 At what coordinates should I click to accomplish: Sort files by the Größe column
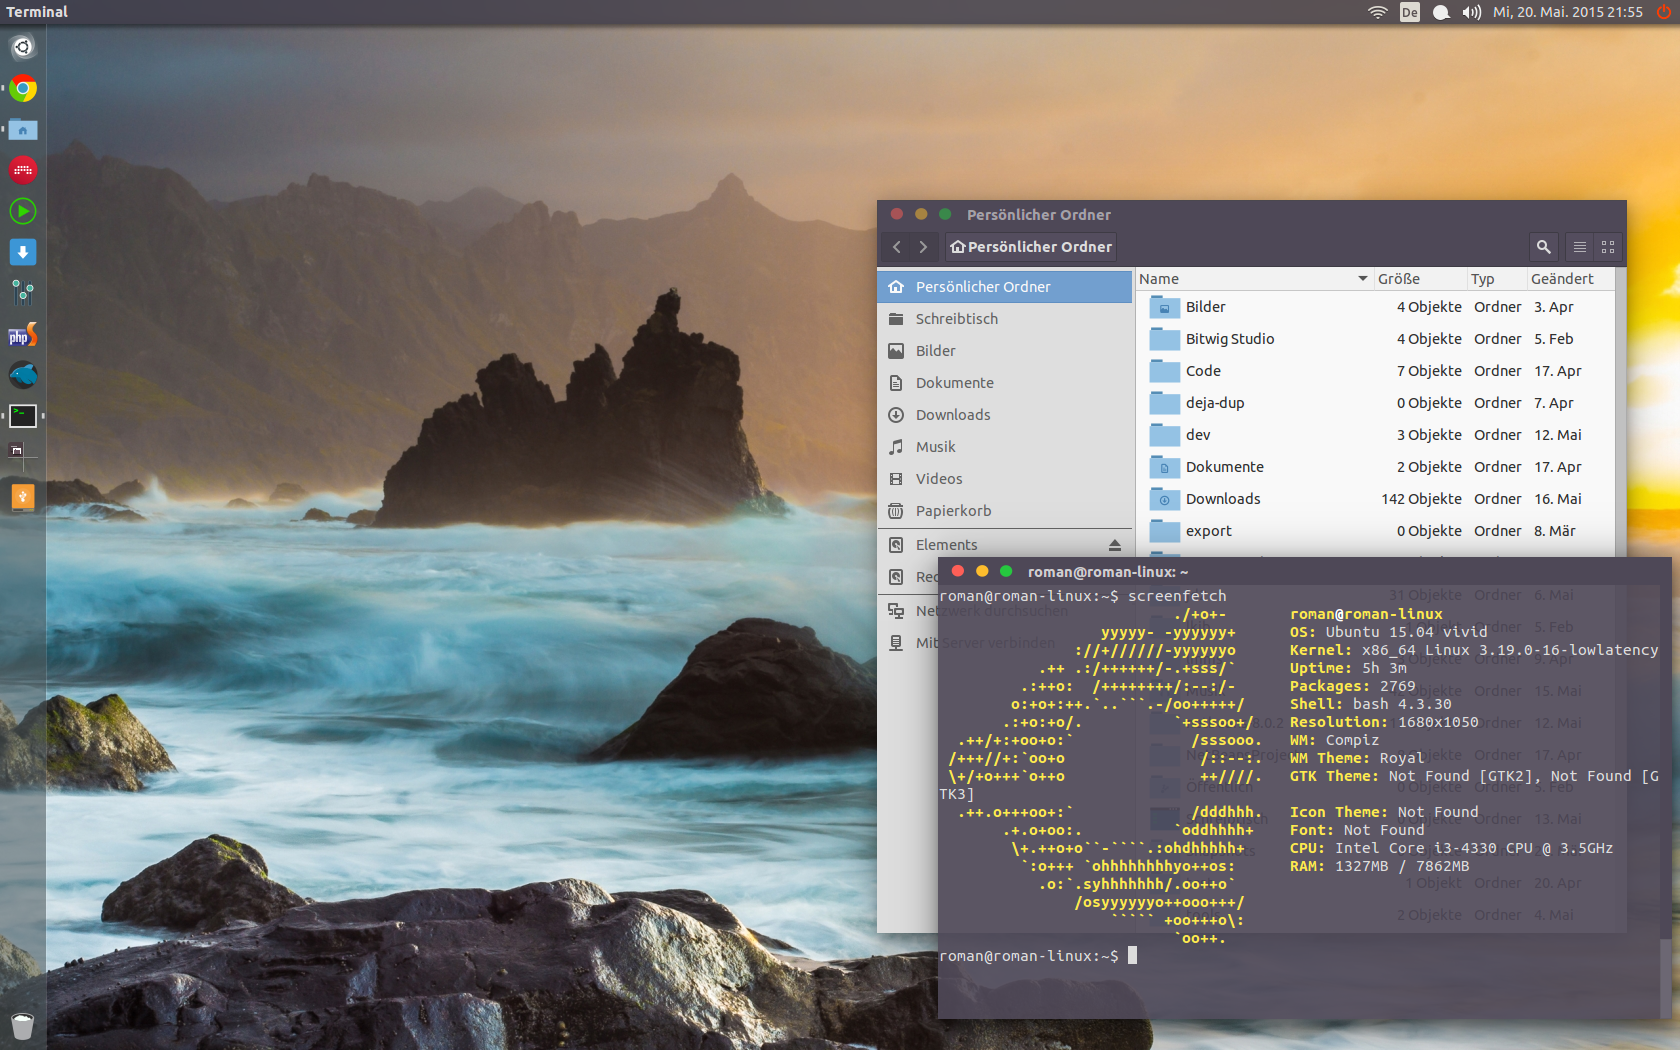[1421, 279]
